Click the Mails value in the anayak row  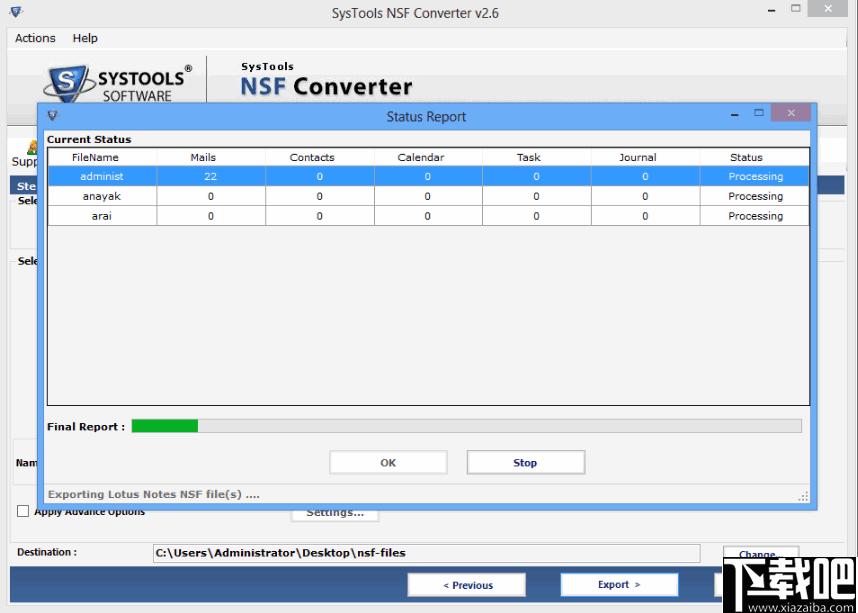point(211,196)
